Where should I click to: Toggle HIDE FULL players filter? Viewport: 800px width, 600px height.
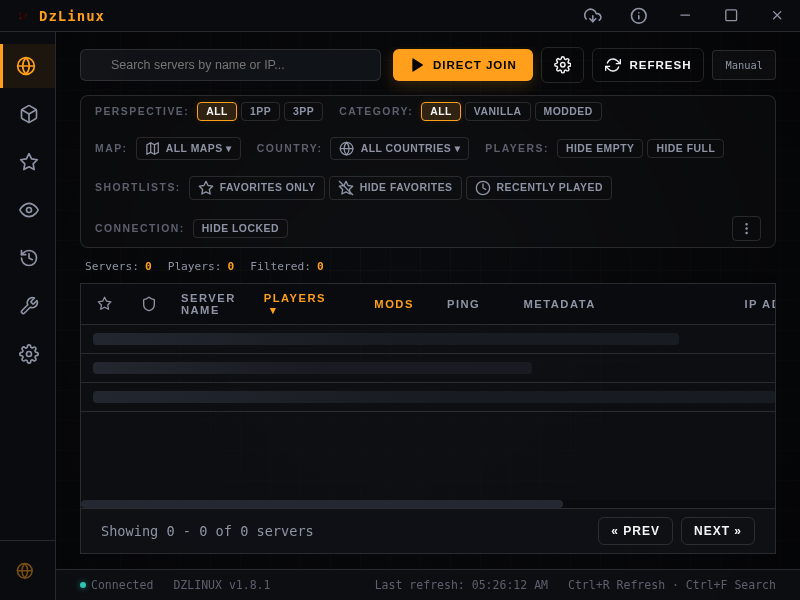(685, 148)
